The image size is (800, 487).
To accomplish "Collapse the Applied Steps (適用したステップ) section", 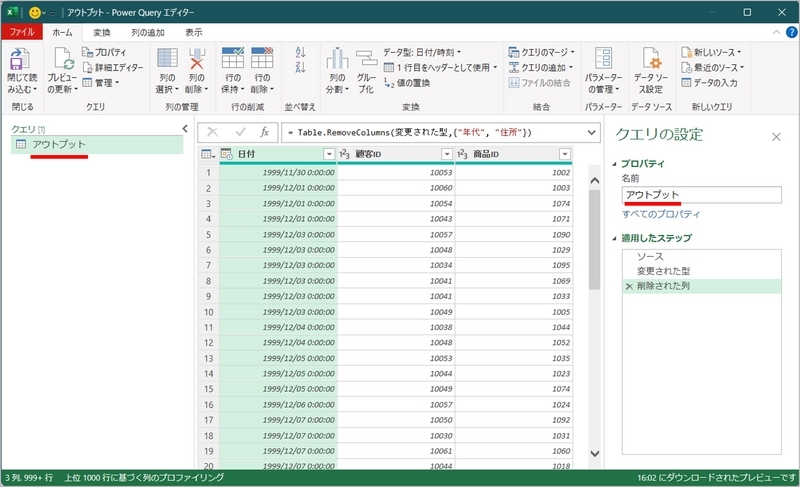I will click(x=614, y=238).
